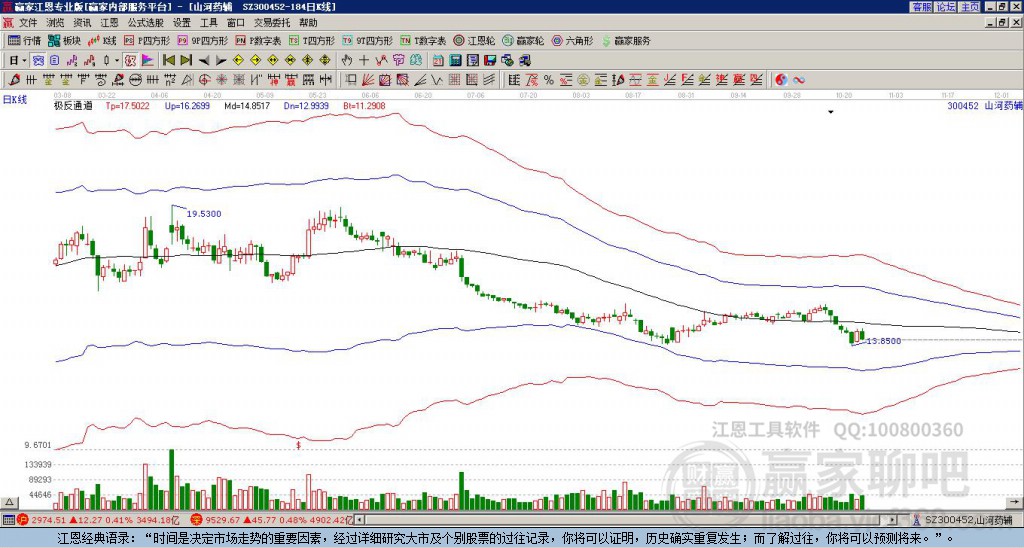Open the 交易委托 menu
Image resolution: width=1024 pixels, height=548 pixels.
pos(272,23)
